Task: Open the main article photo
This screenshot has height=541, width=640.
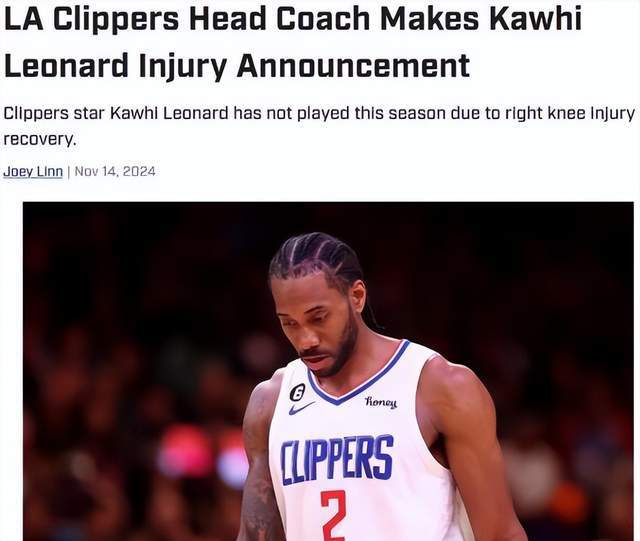Action: (x=328, y=371)
